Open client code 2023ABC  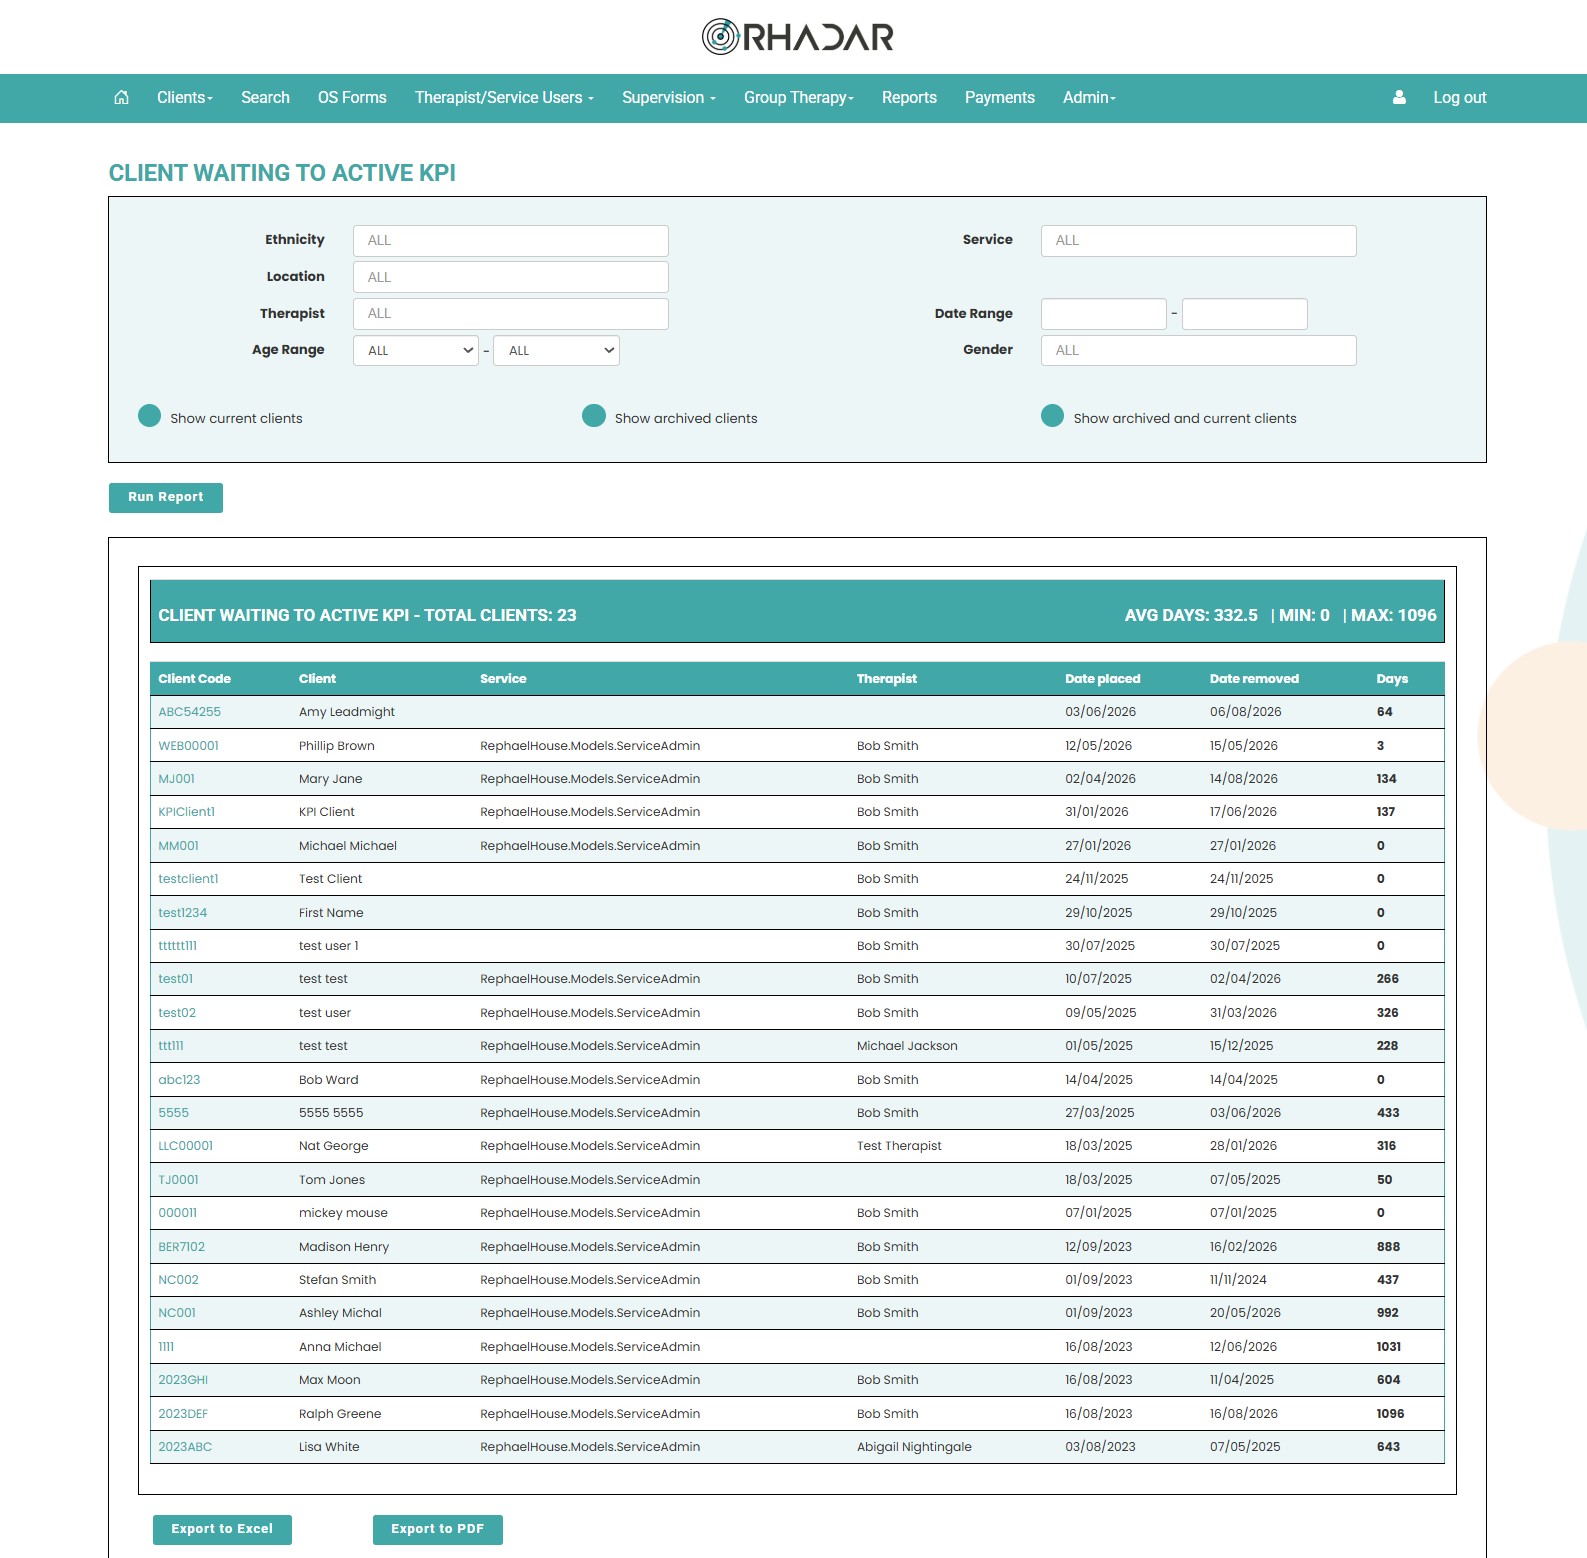(x=185, y=1446)
